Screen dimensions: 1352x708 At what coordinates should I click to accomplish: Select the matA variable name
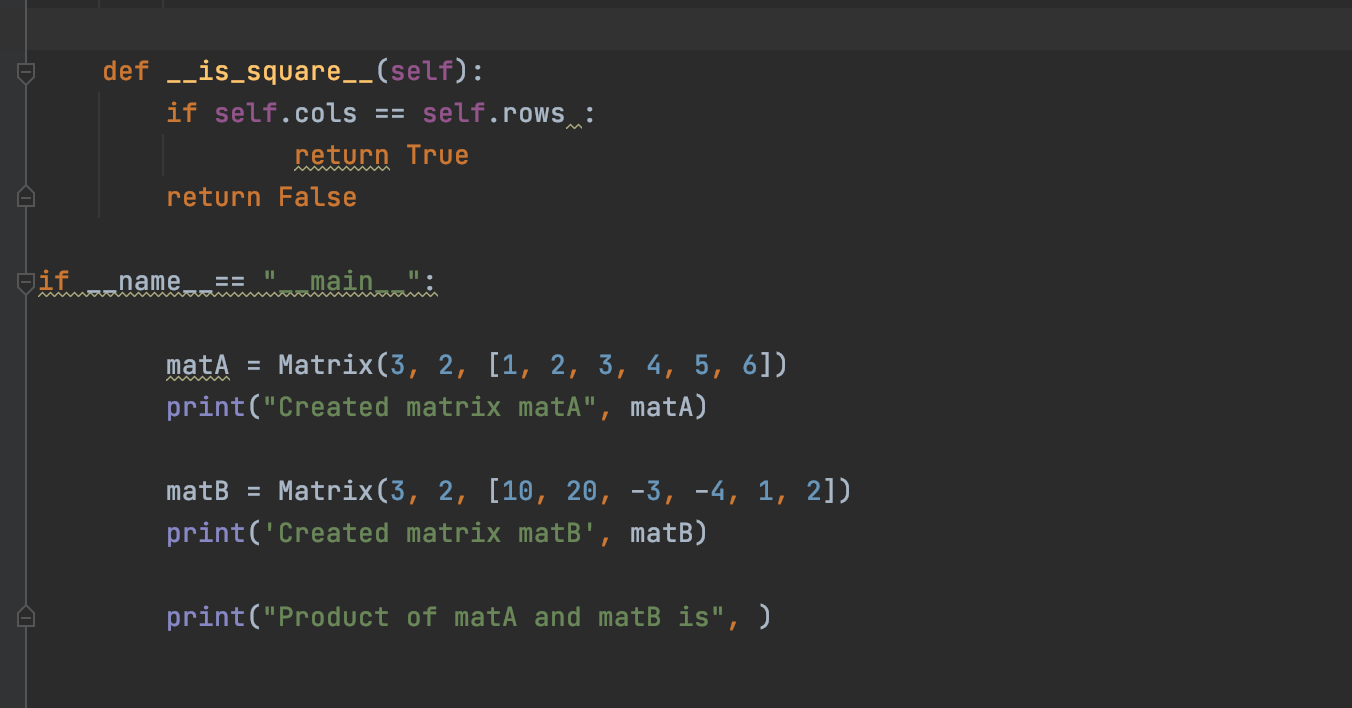pos(196,364)
